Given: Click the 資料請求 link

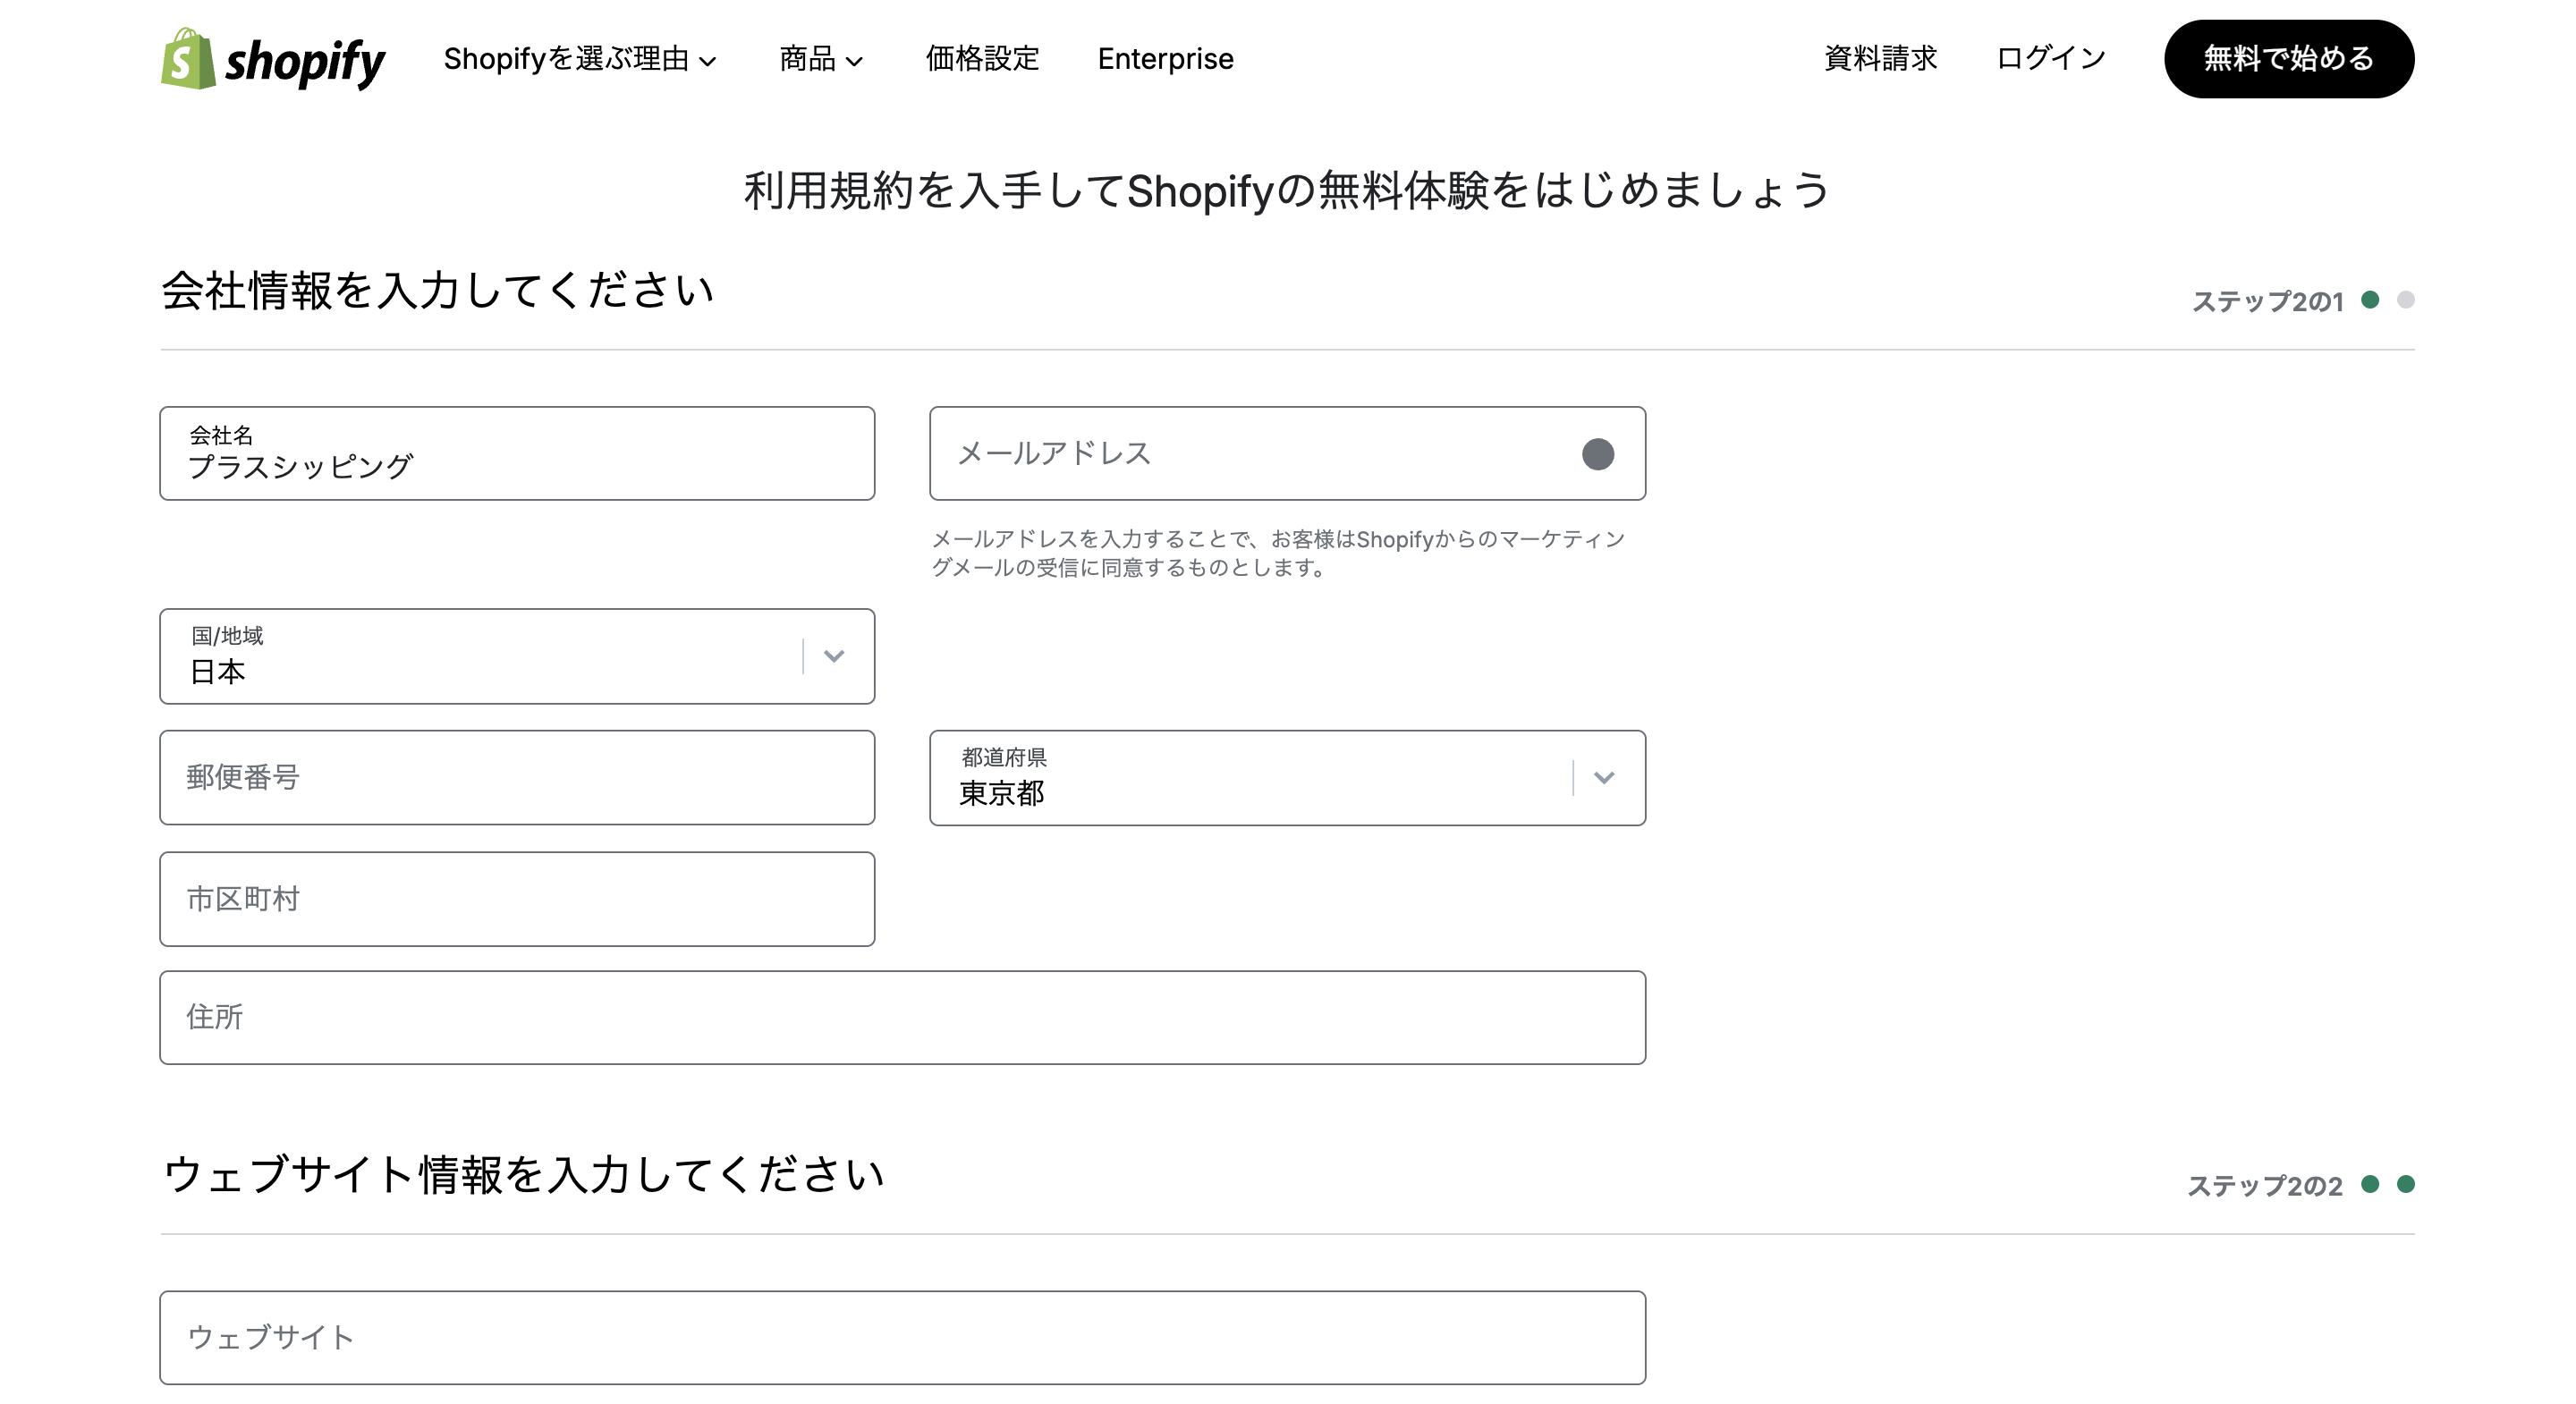Looking at the screenshot, I should coord(1882,60).
